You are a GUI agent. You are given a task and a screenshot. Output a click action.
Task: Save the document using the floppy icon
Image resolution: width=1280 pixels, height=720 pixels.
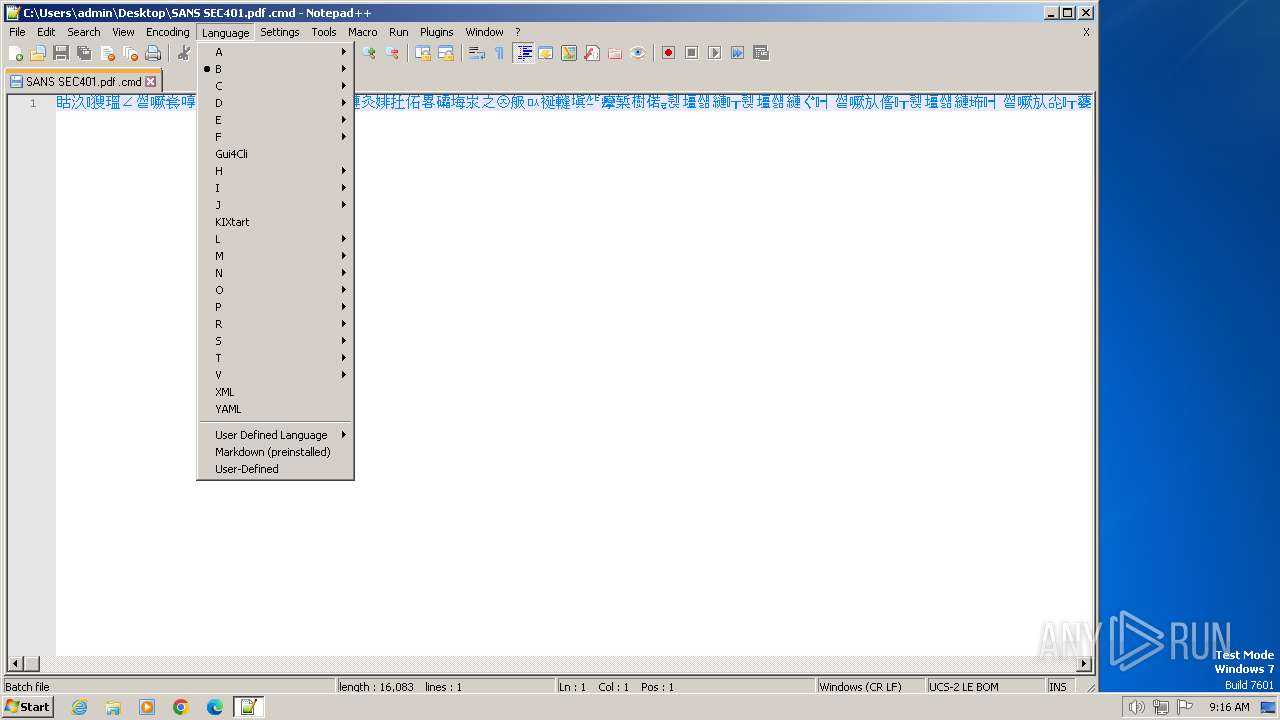61,53
